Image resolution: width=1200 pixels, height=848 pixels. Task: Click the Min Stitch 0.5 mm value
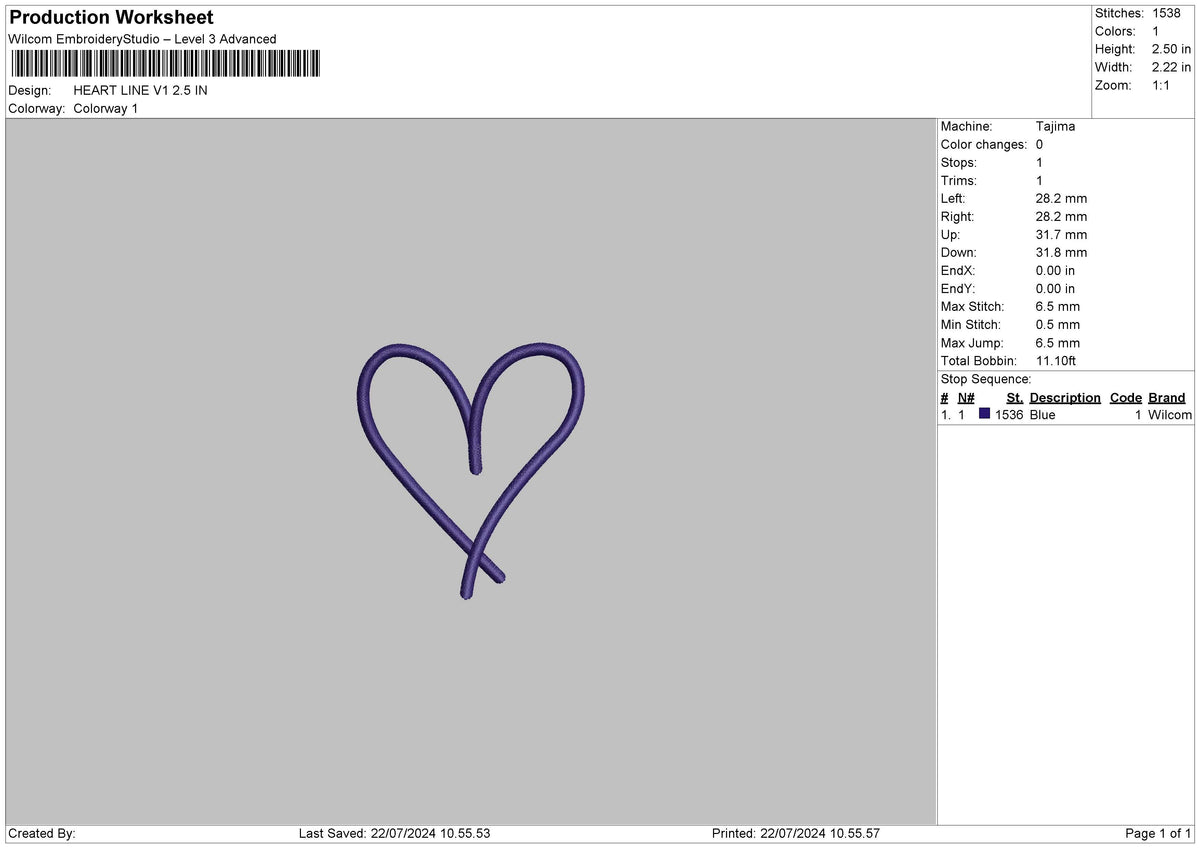pyautogui.click(x=1058, y=324)
